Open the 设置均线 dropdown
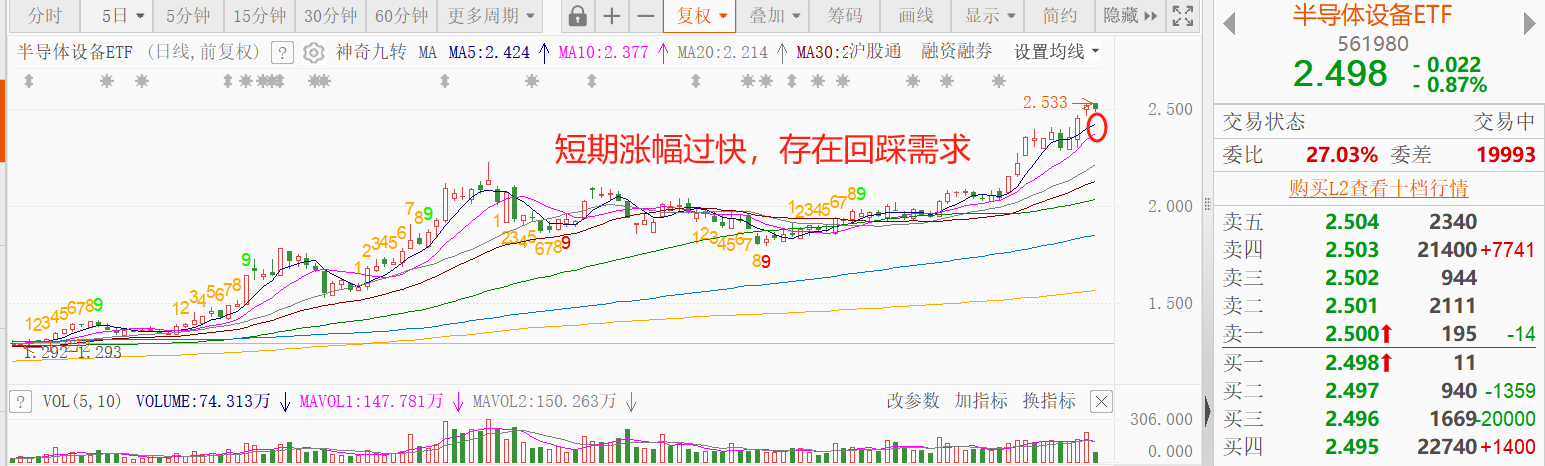 pyautogui.click(x=1056, y=52)
